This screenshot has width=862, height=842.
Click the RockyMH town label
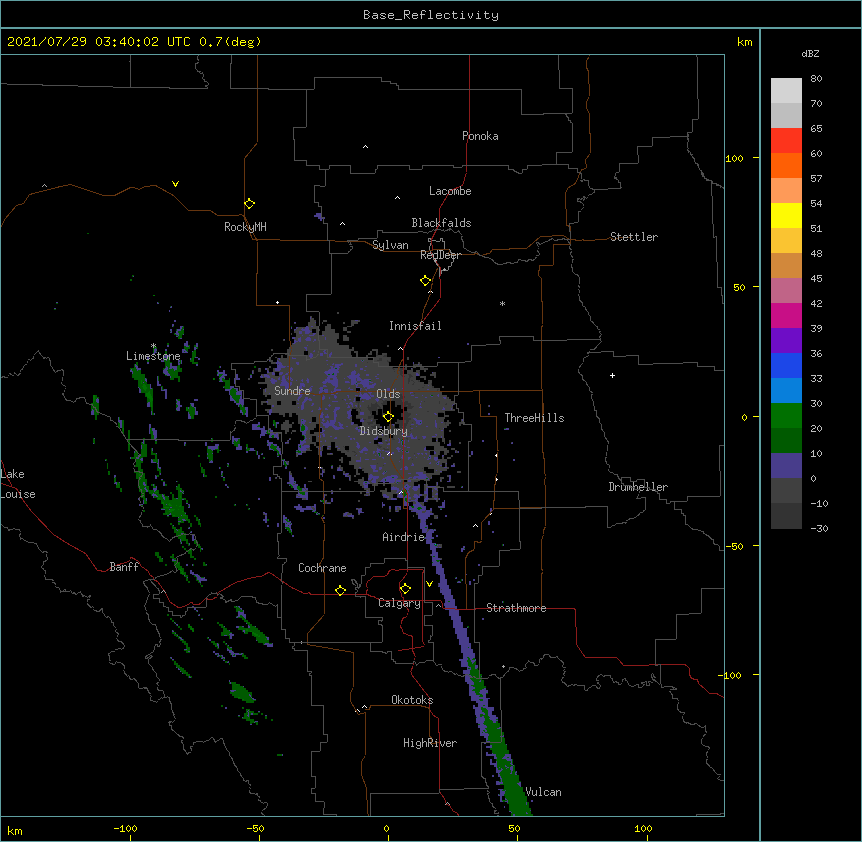pyautogui.click(x=245, y=227)
